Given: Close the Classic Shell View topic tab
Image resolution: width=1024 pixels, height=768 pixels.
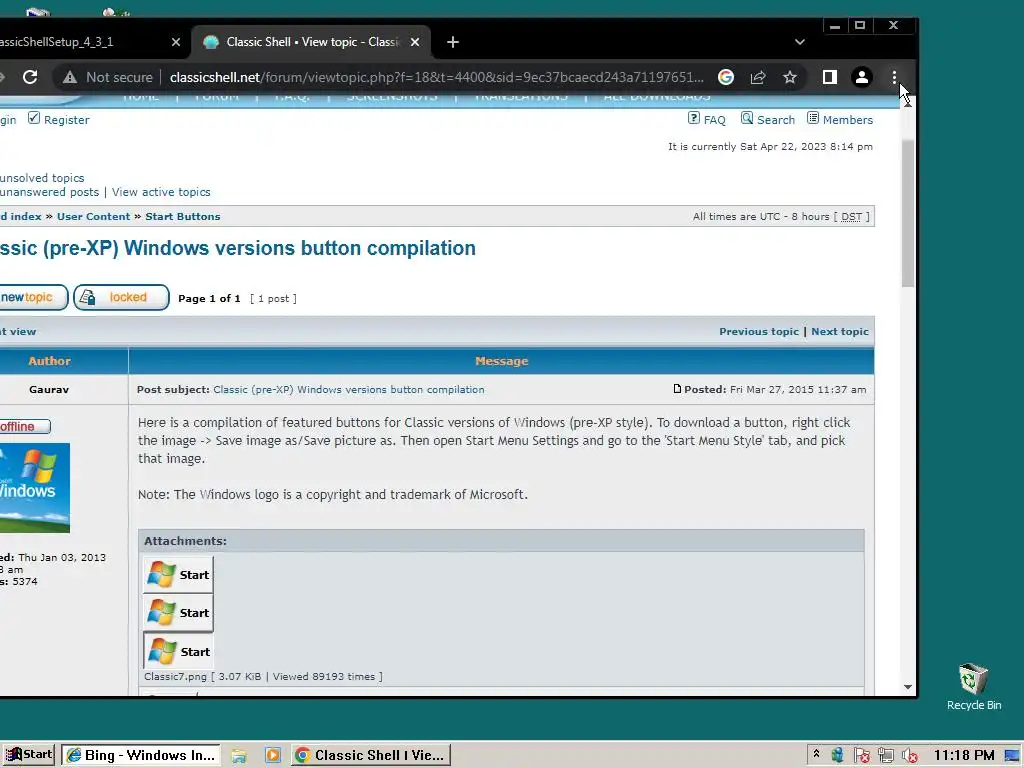Looking at the screenshot, I should coord(415,42).
